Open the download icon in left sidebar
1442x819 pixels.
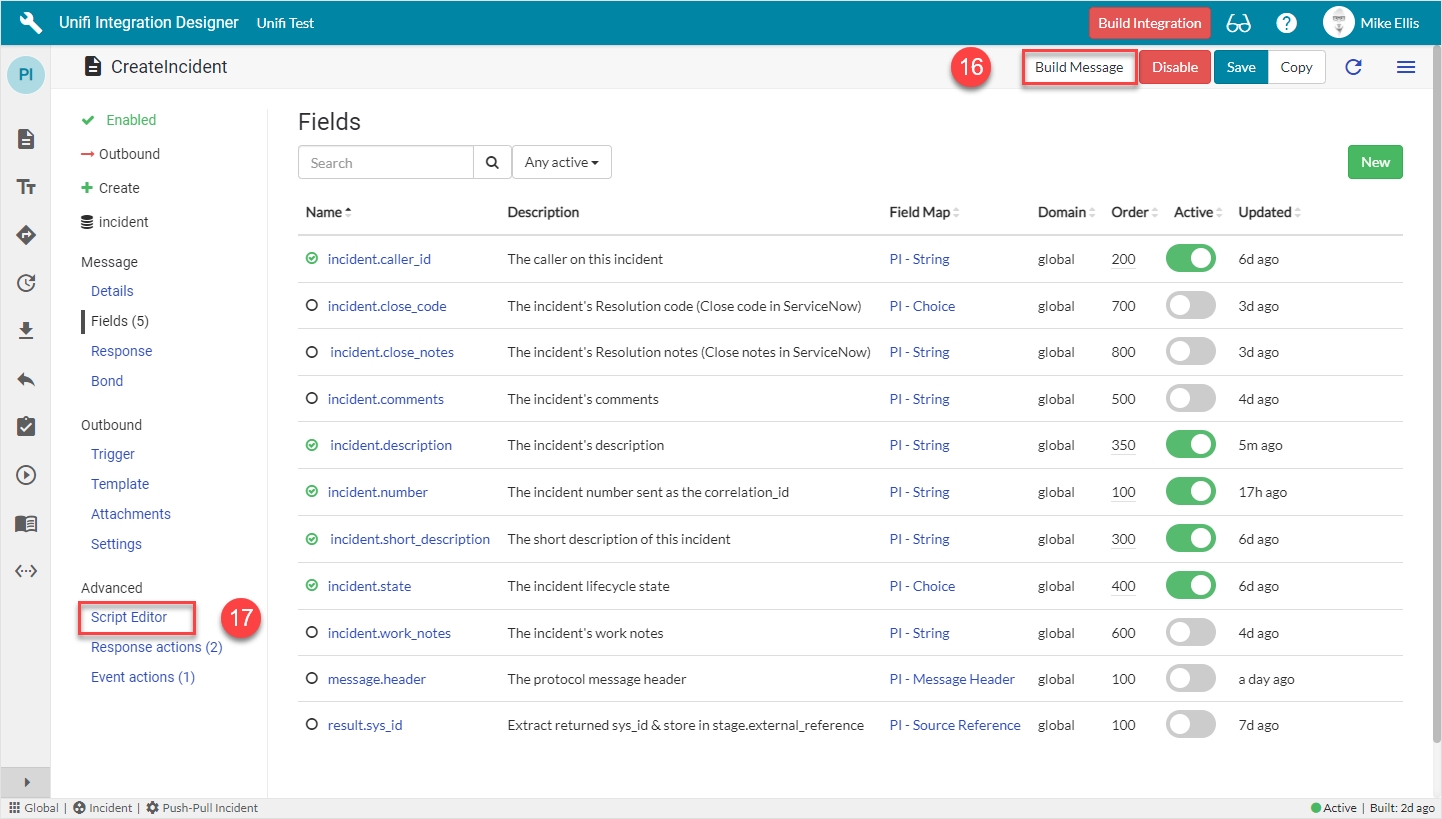pos(27,331)
